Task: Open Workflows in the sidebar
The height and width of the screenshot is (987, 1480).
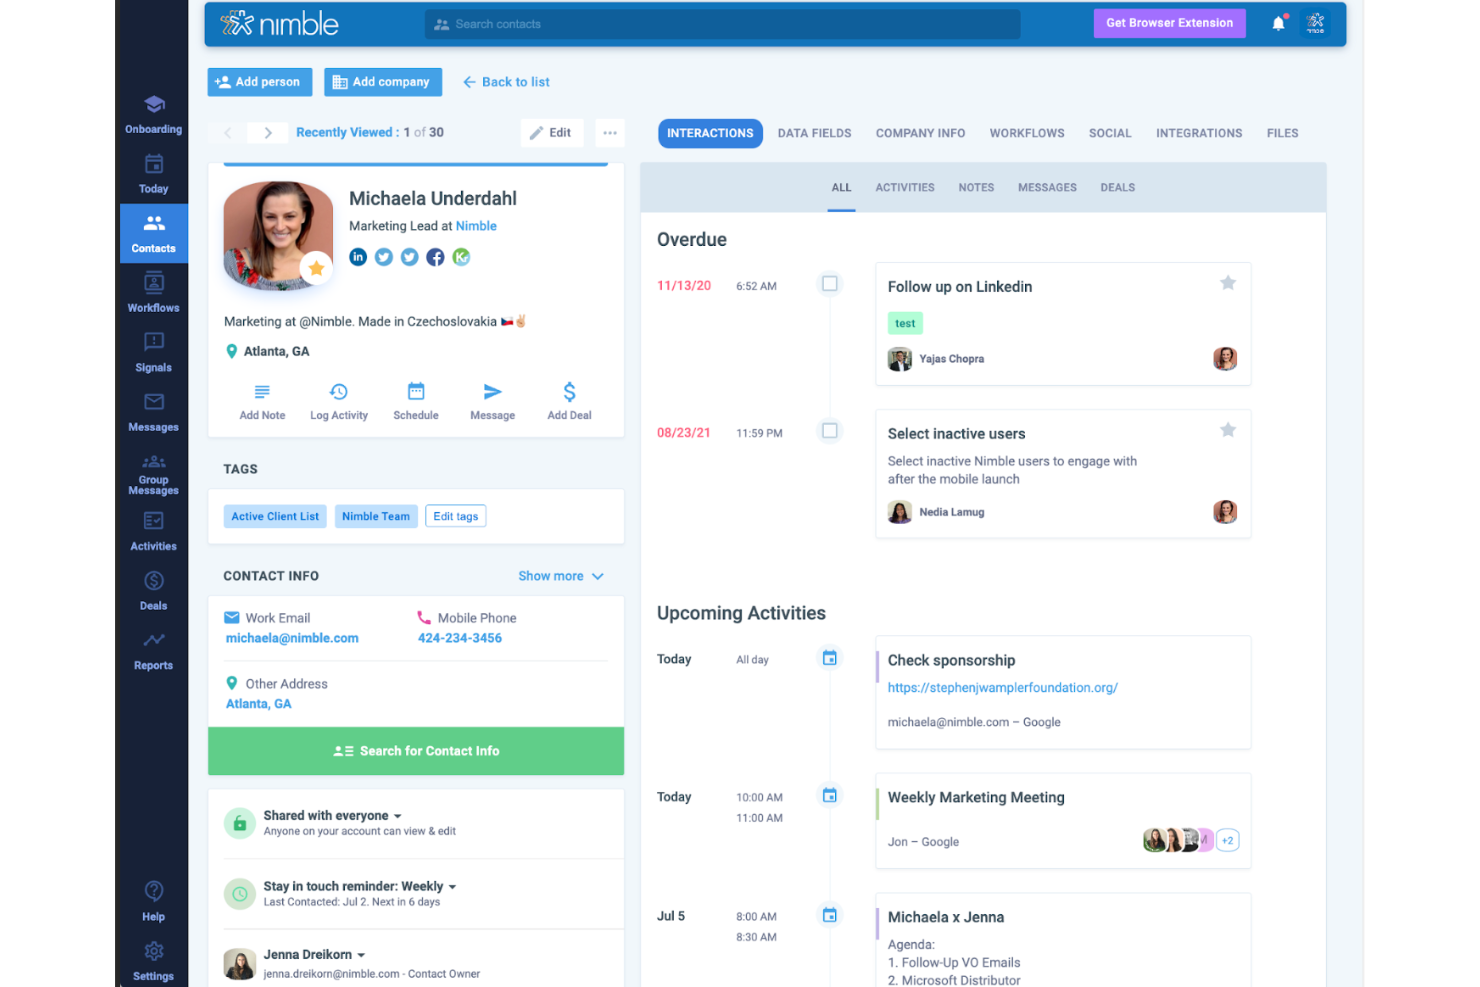Action: [153, 293]
